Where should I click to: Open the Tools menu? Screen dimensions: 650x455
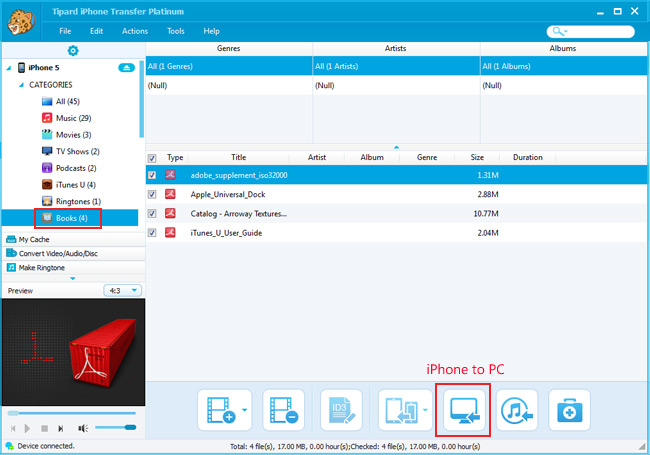pyautogui.click(x=176, y=31)
